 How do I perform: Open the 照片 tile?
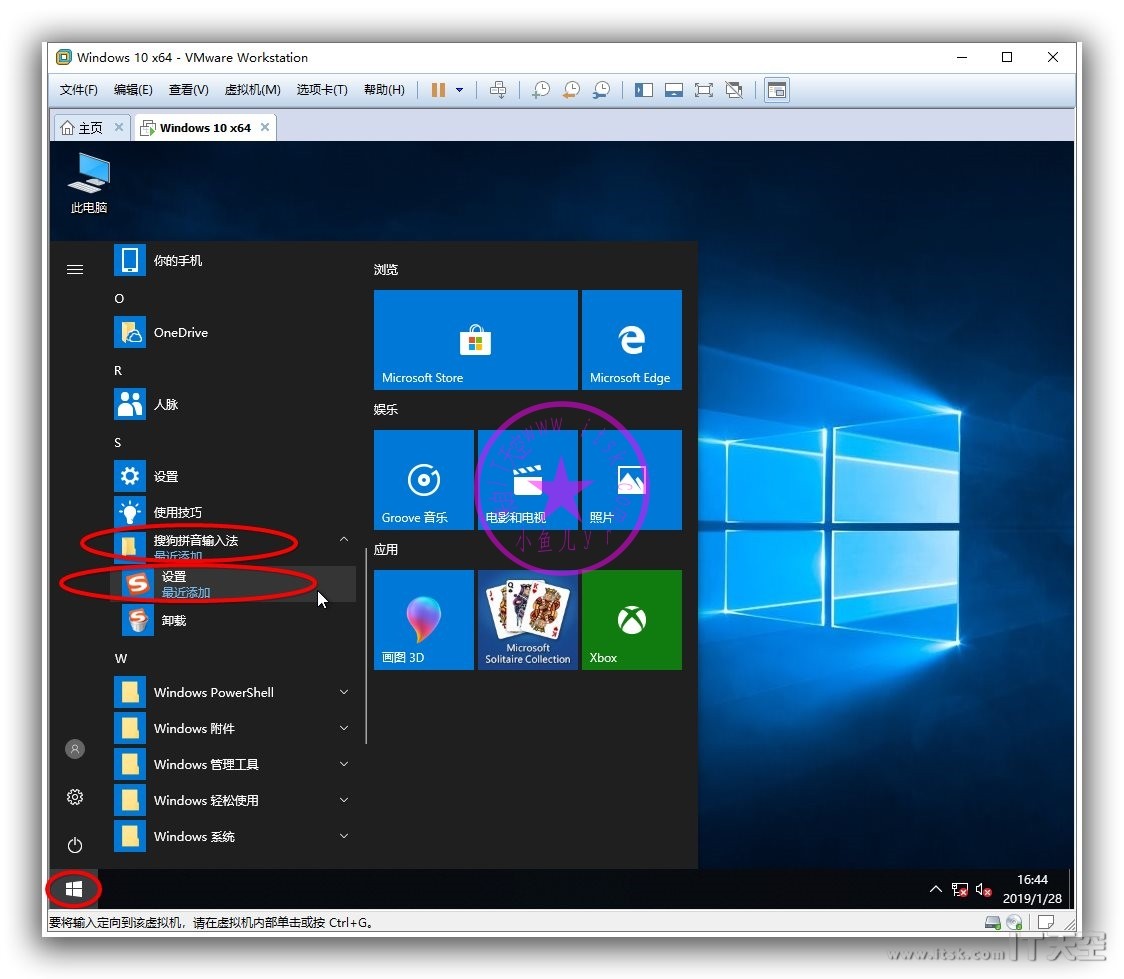[632, 479]
